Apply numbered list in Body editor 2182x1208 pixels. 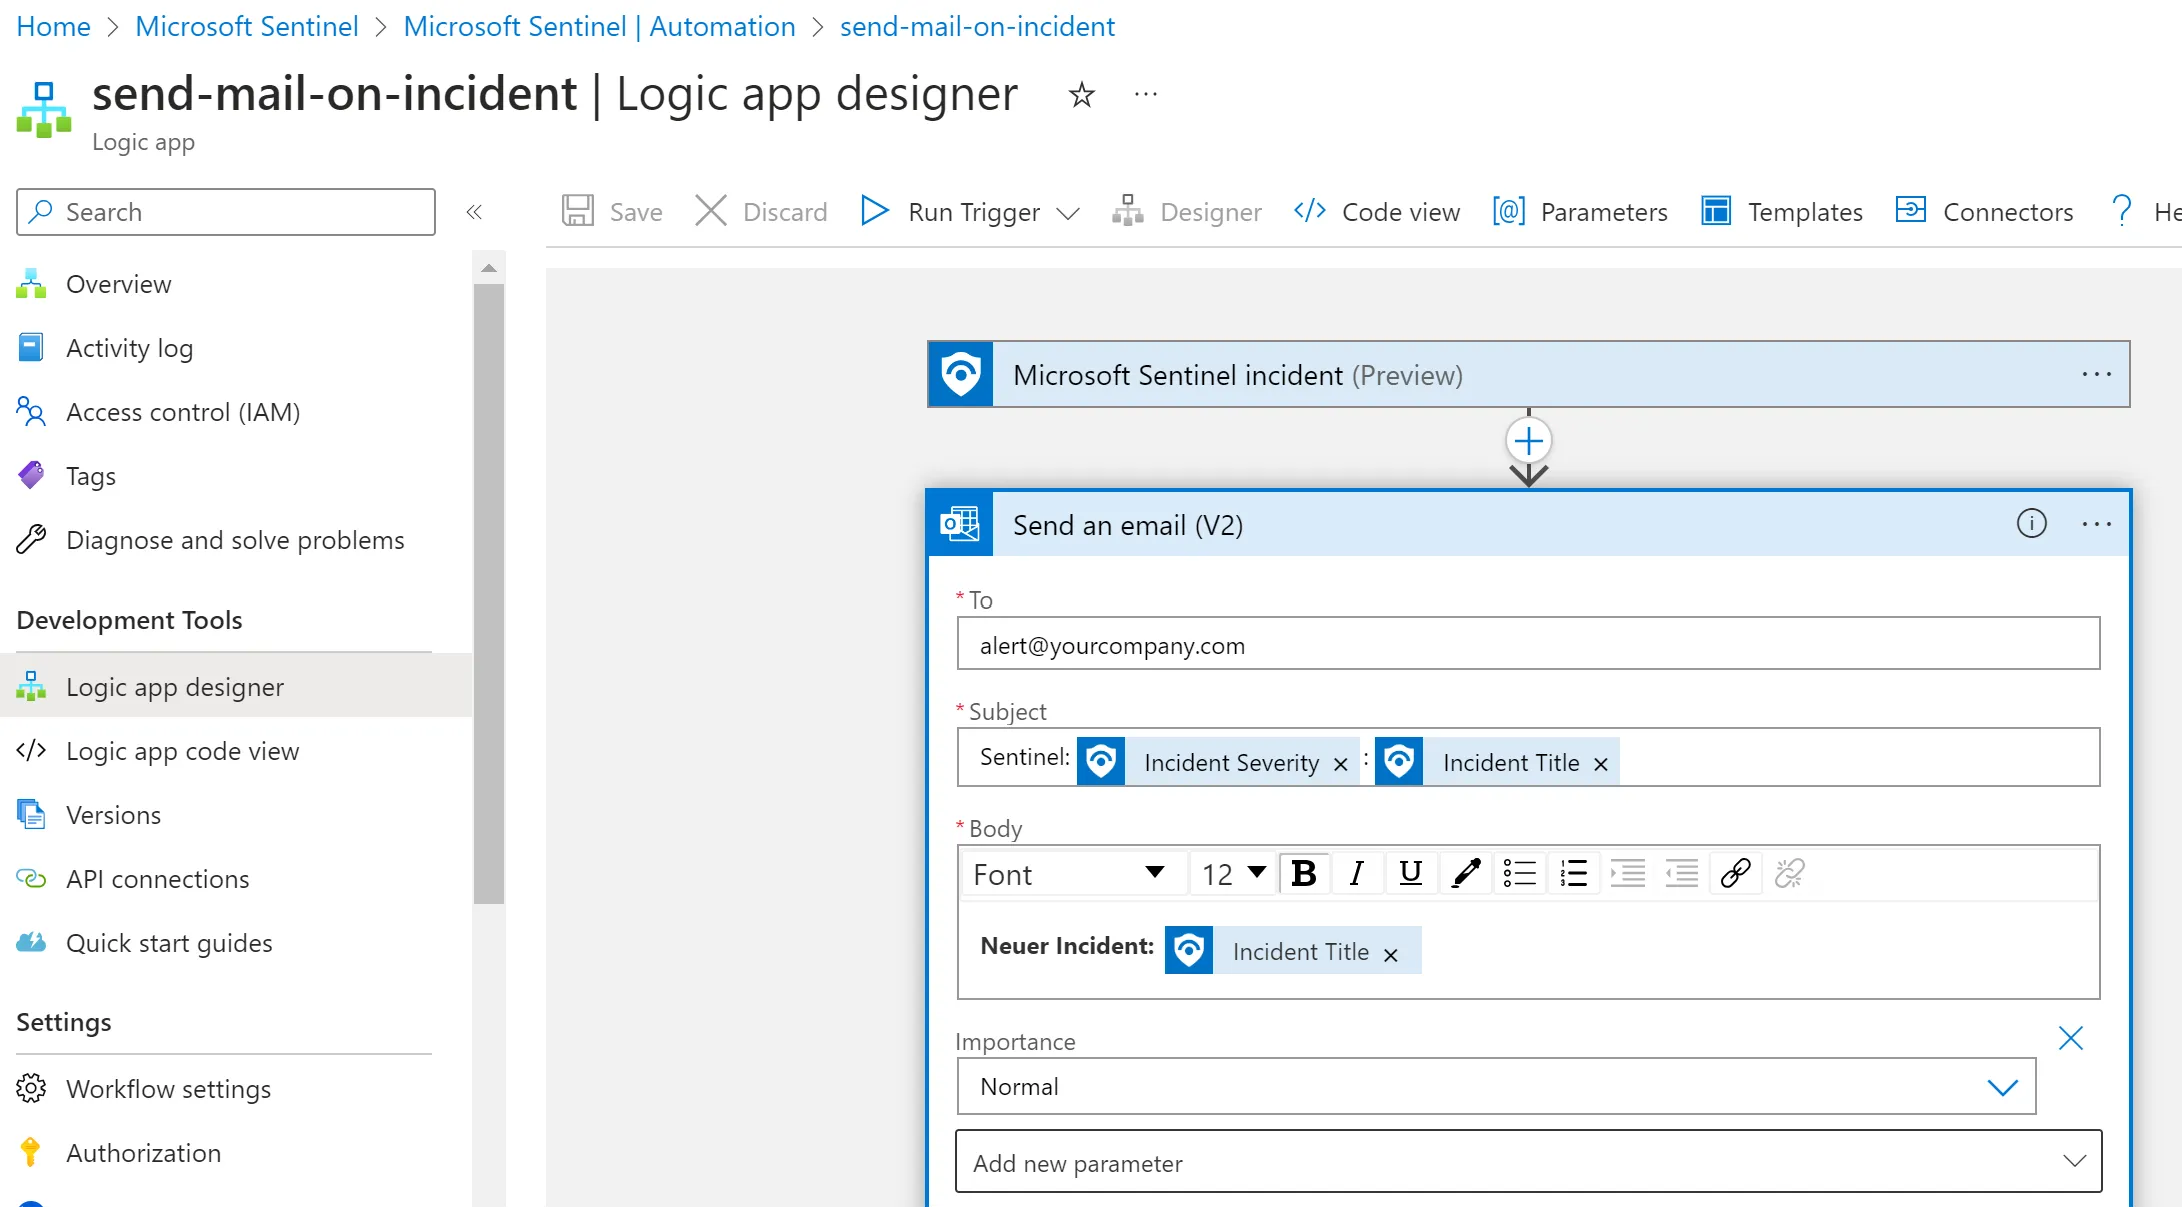1573,874
